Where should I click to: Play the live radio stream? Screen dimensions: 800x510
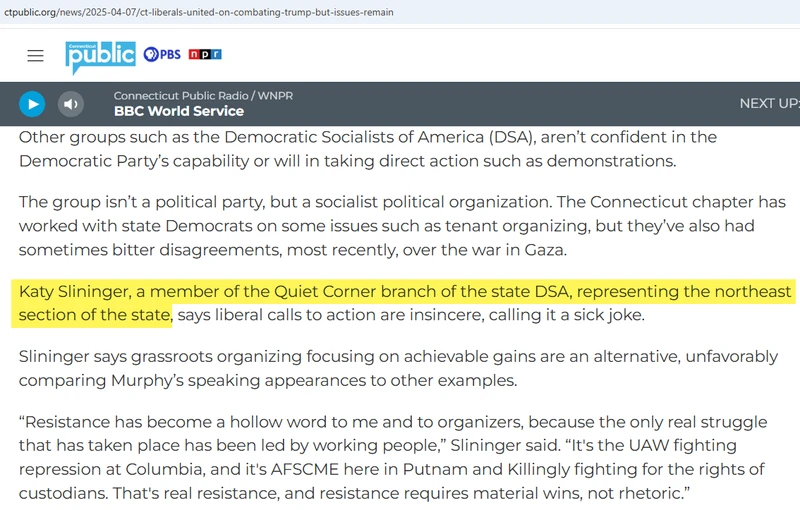coord(32,103)
